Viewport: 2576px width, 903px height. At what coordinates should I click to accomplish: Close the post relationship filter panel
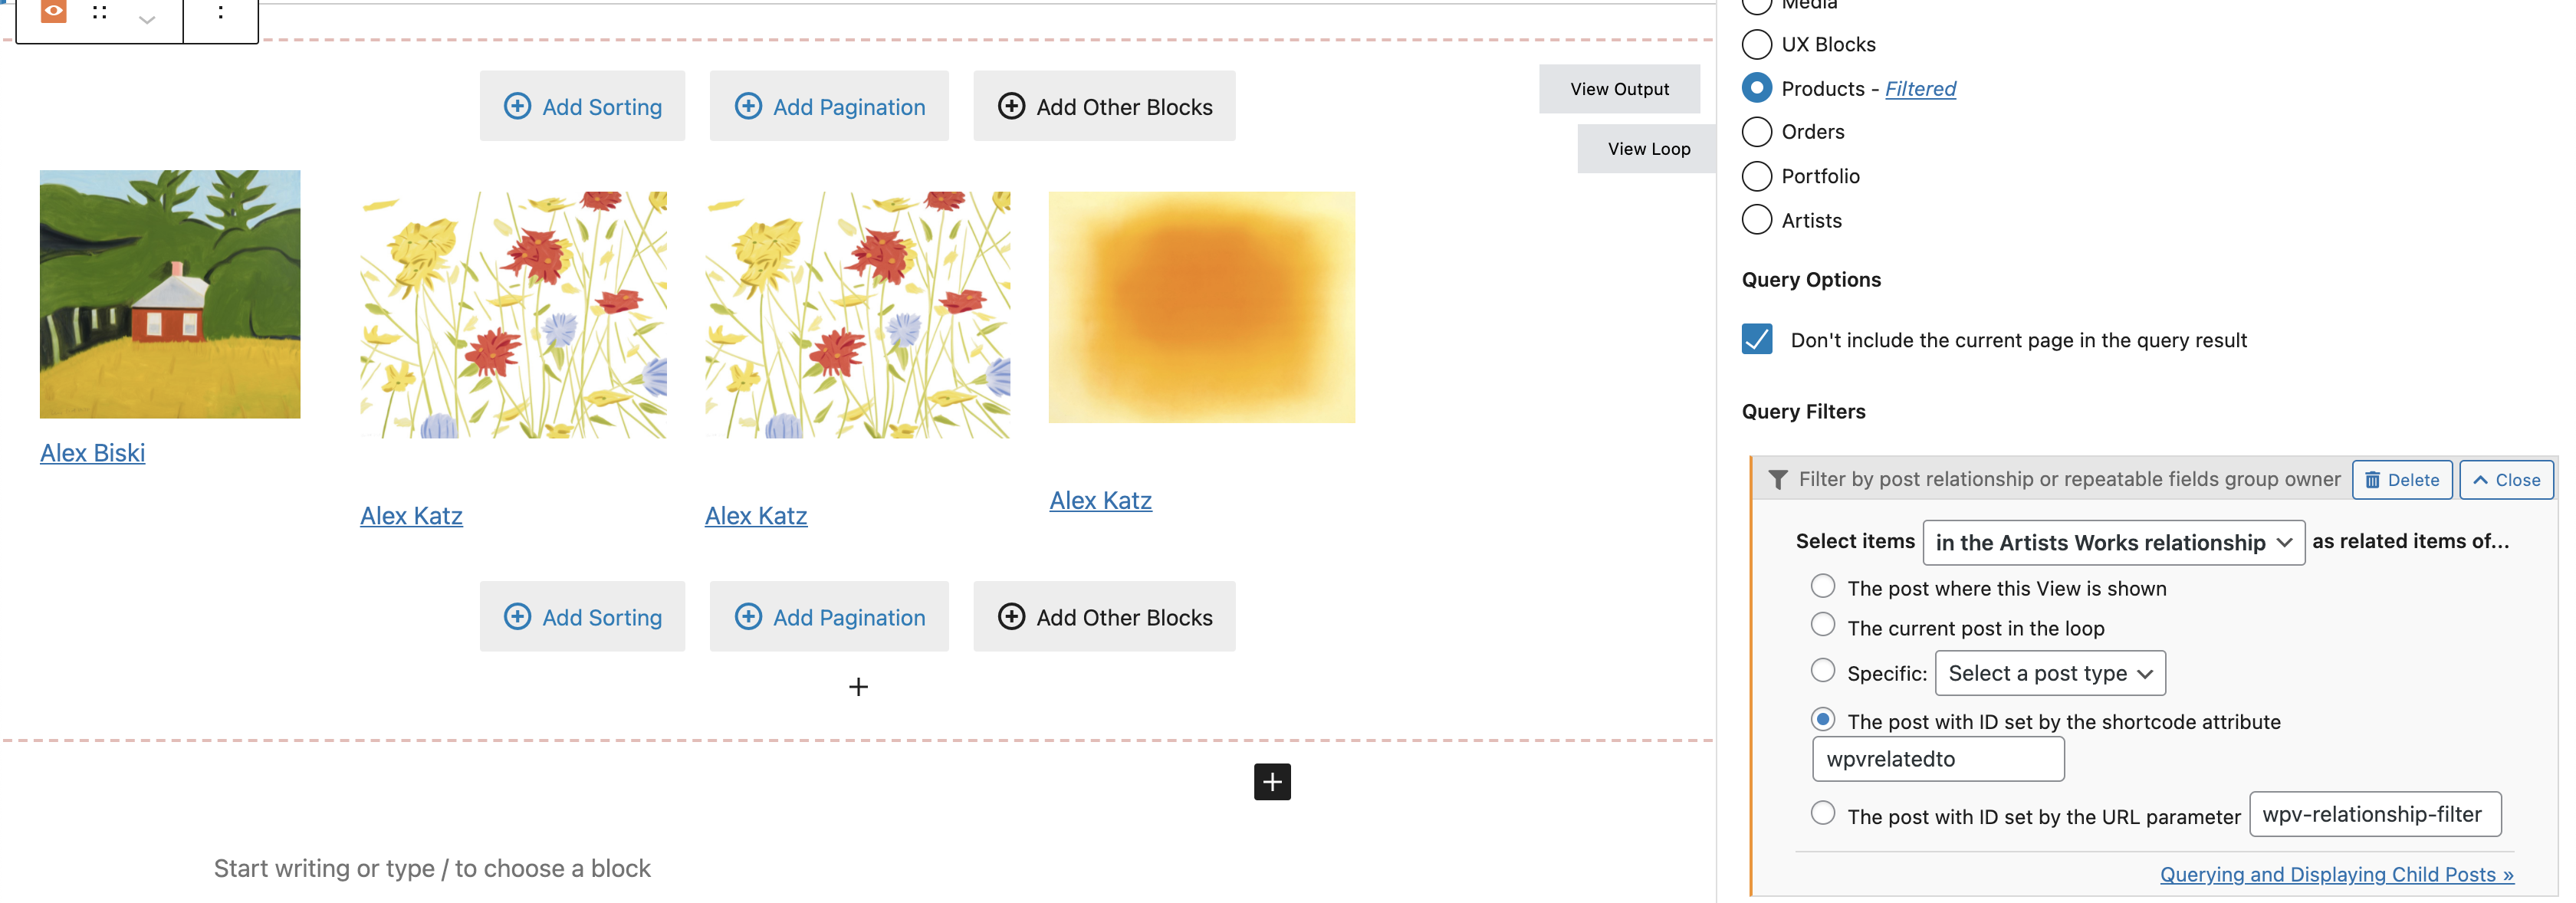pos(2506,480)
